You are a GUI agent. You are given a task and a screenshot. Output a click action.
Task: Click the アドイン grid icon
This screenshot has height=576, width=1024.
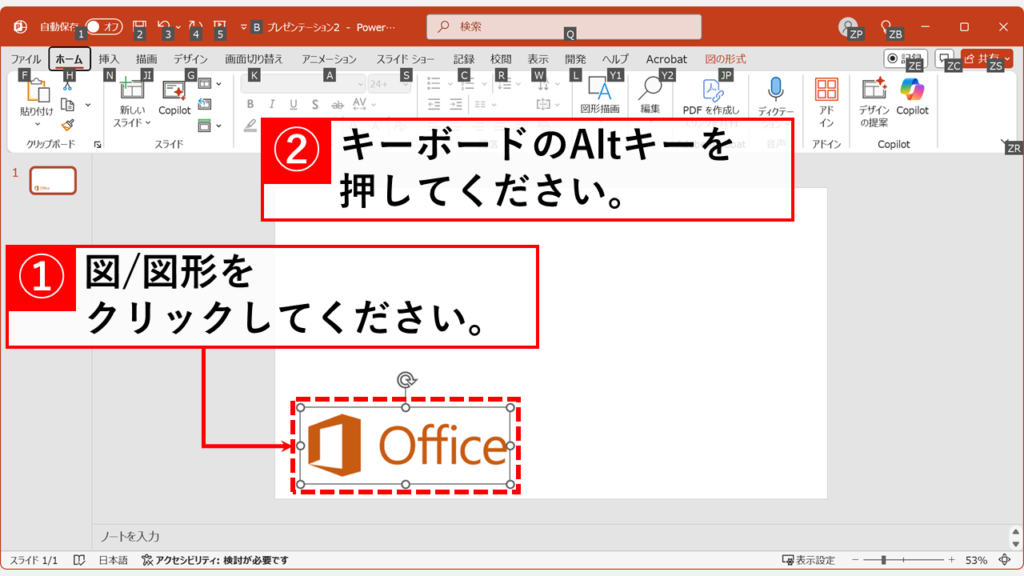tap(826, 89)
